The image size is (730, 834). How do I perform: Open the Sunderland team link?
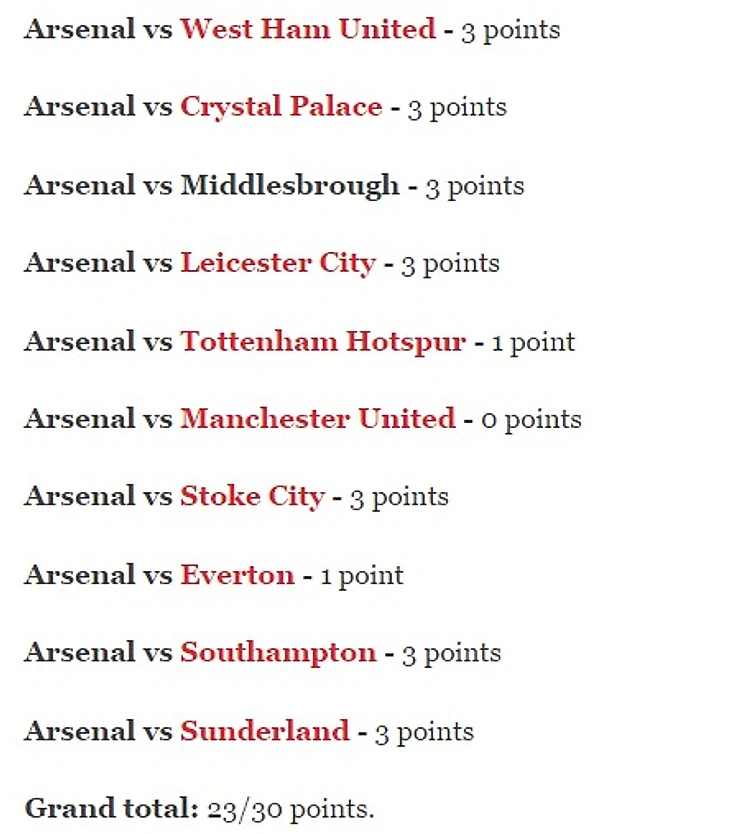click(265, 731)
